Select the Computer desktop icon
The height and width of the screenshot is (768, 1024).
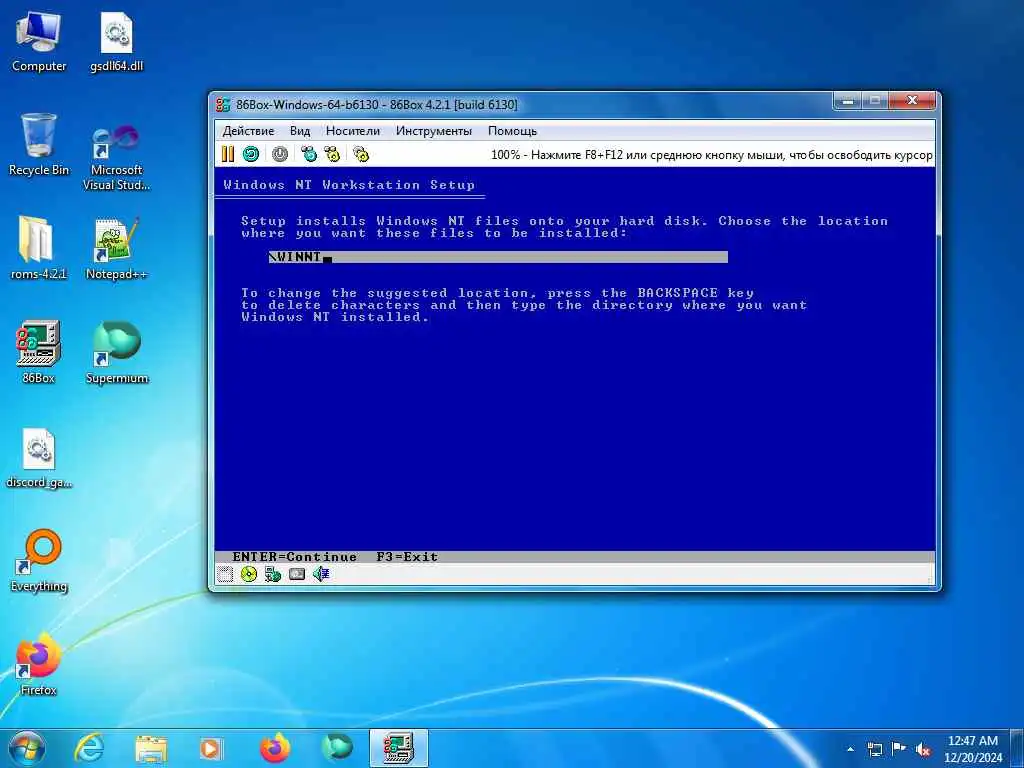point(39,42)
